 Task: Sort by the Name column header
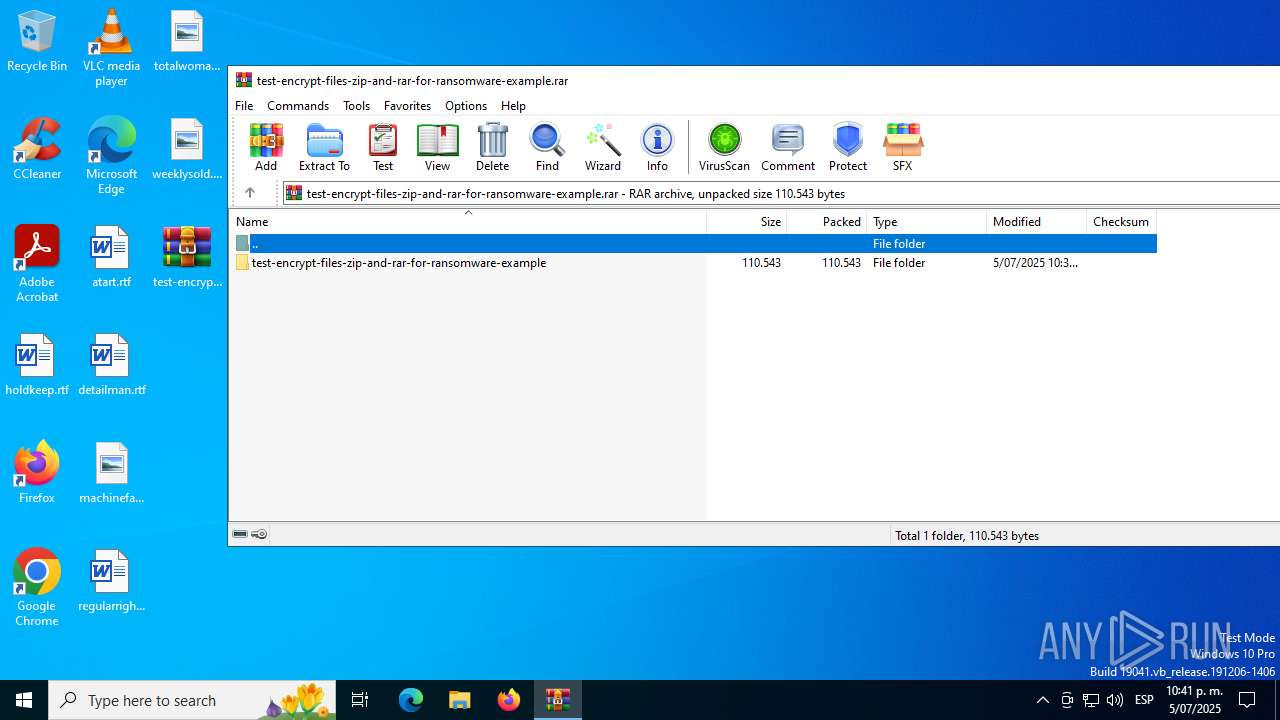[468, 222]
